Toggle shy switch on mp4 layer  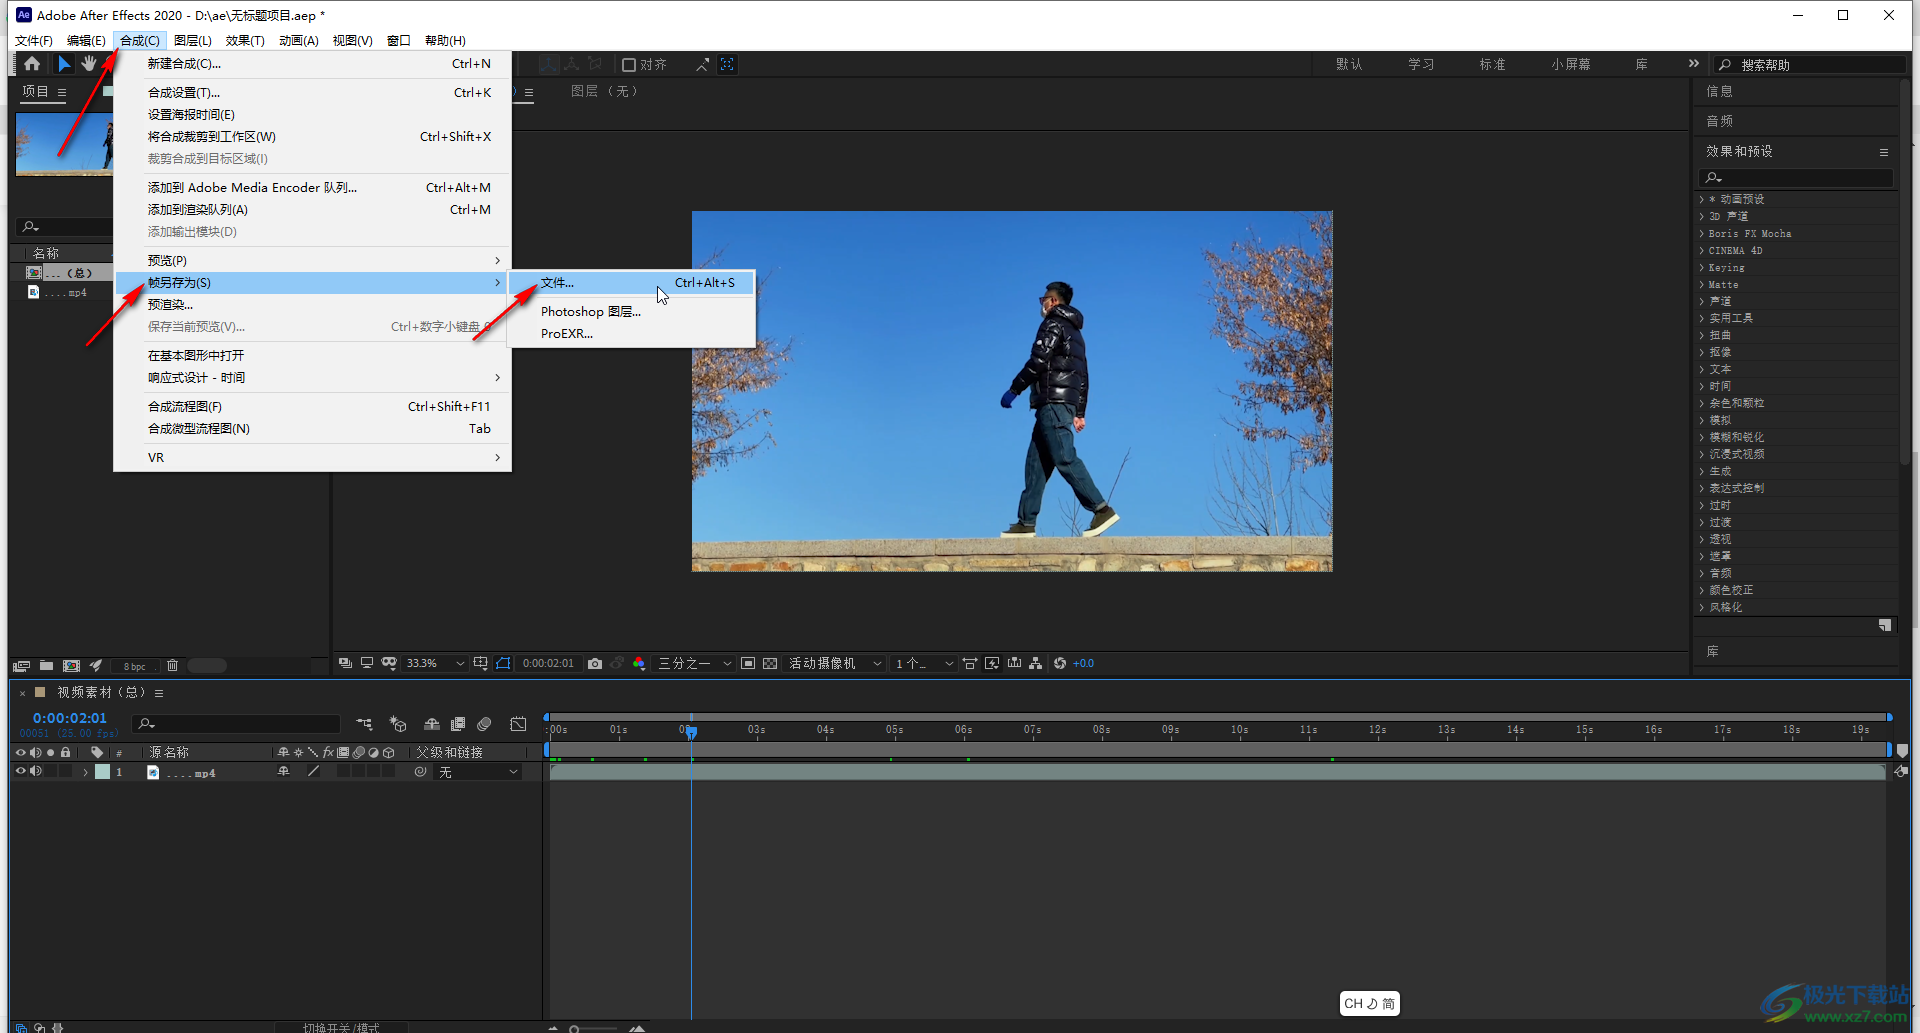point(284,771)
